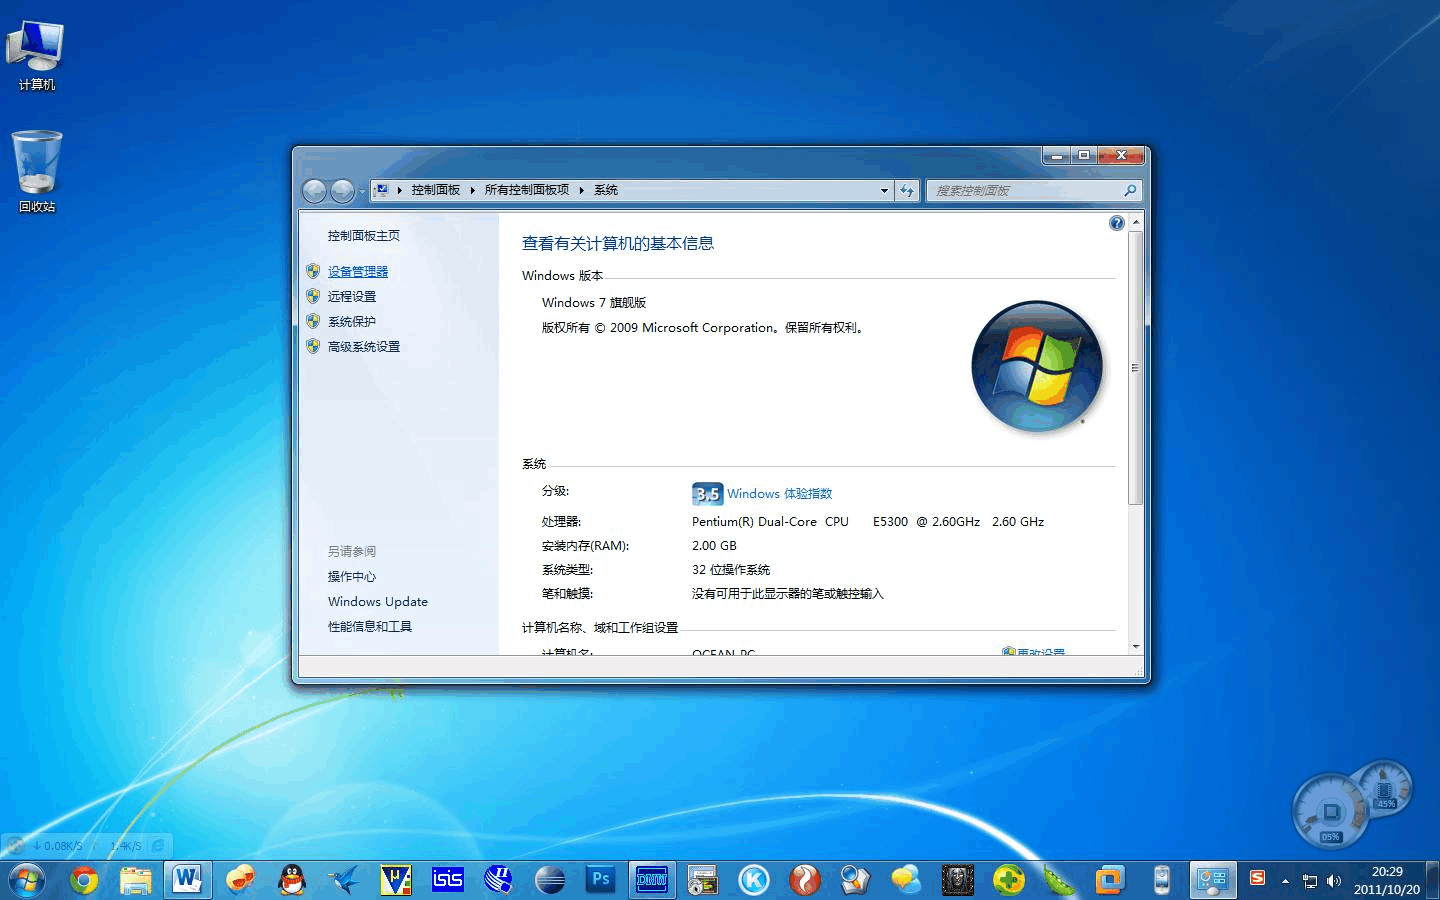Open the volume speaker tray icon
The height and width of the screenshot is (900, 1440).
click(1334, 881)
